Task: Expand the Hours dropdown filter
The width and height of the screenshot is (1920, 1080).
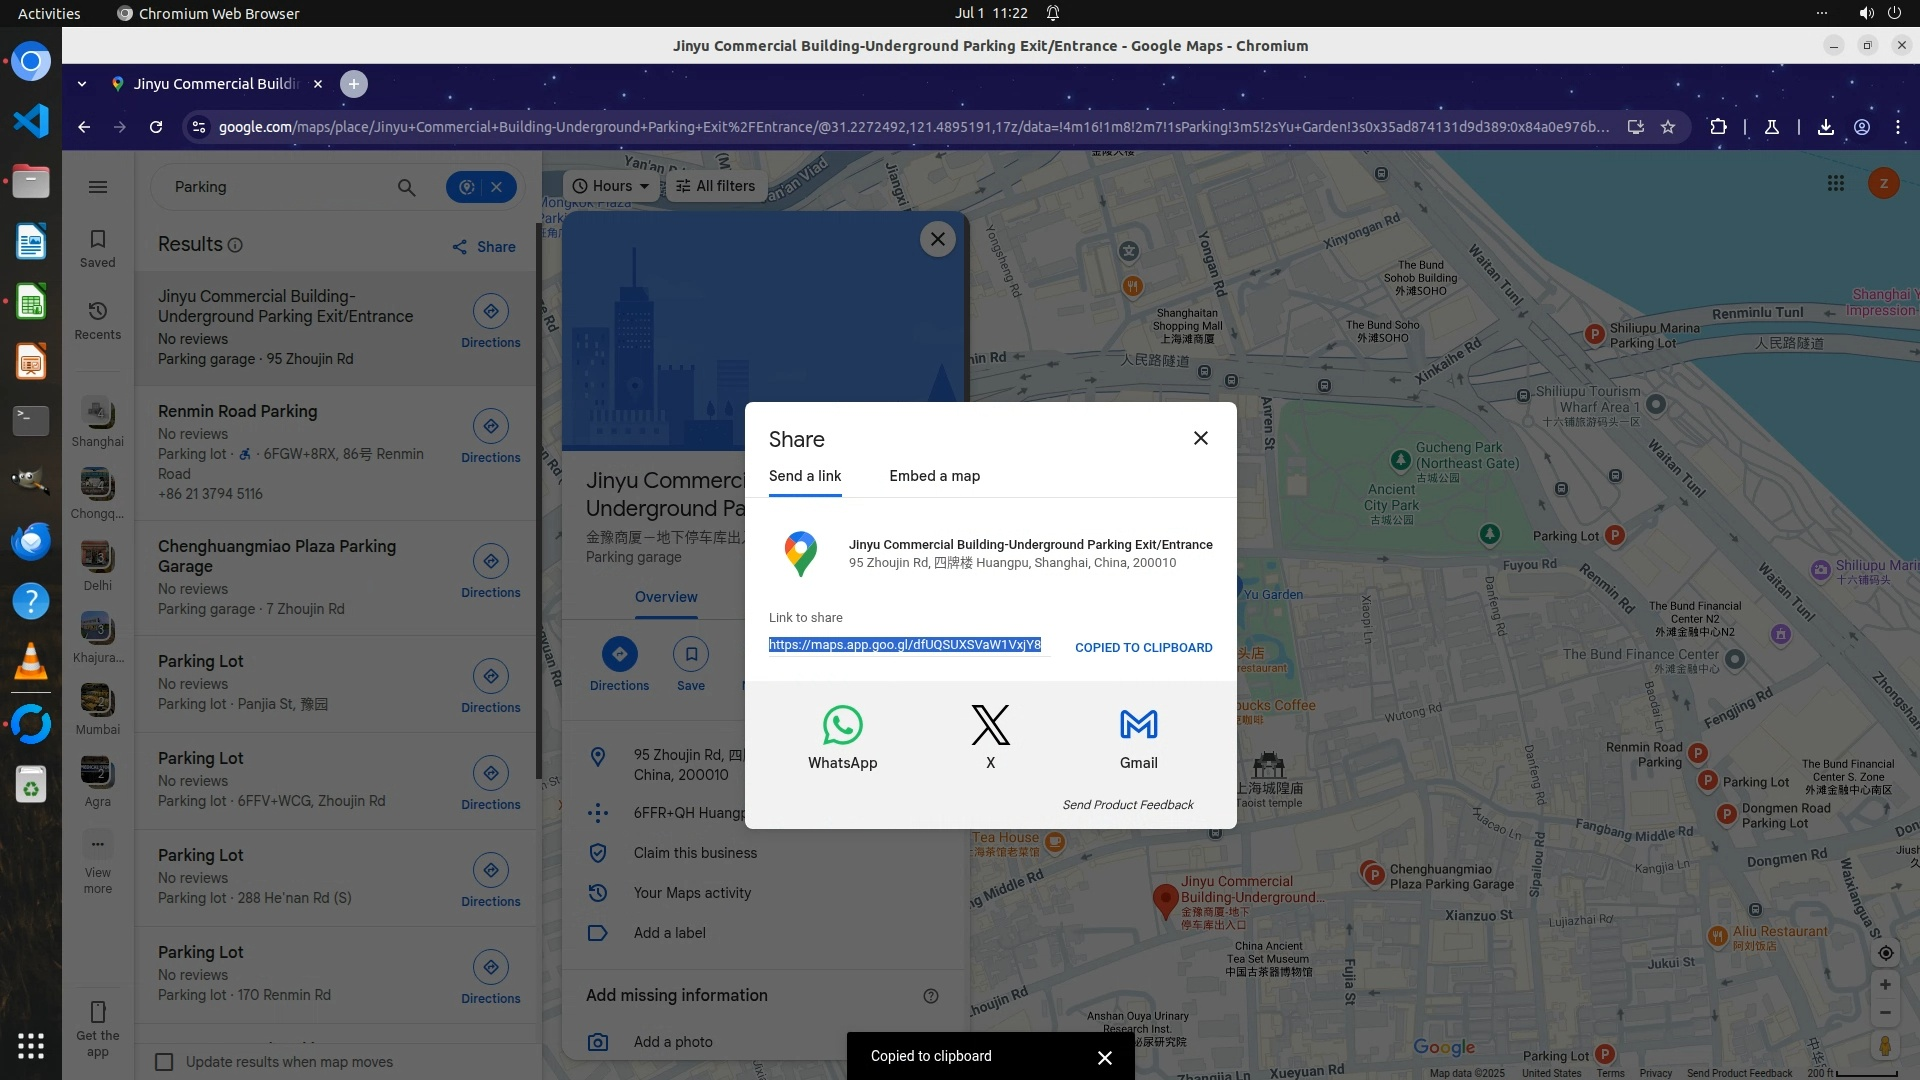Action: click(611, 186)
